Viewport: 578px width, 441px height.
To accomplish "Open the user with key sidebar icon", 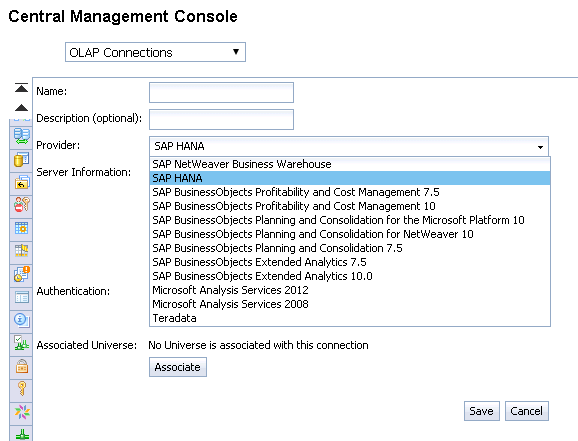I will click(21, 205).
